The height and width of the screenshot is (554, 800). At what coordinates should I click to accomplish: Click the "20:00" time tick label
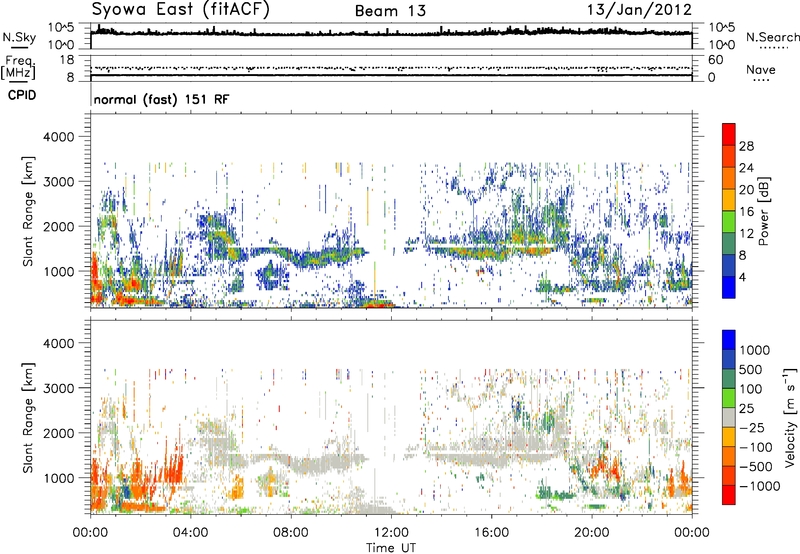coord(591,533)
